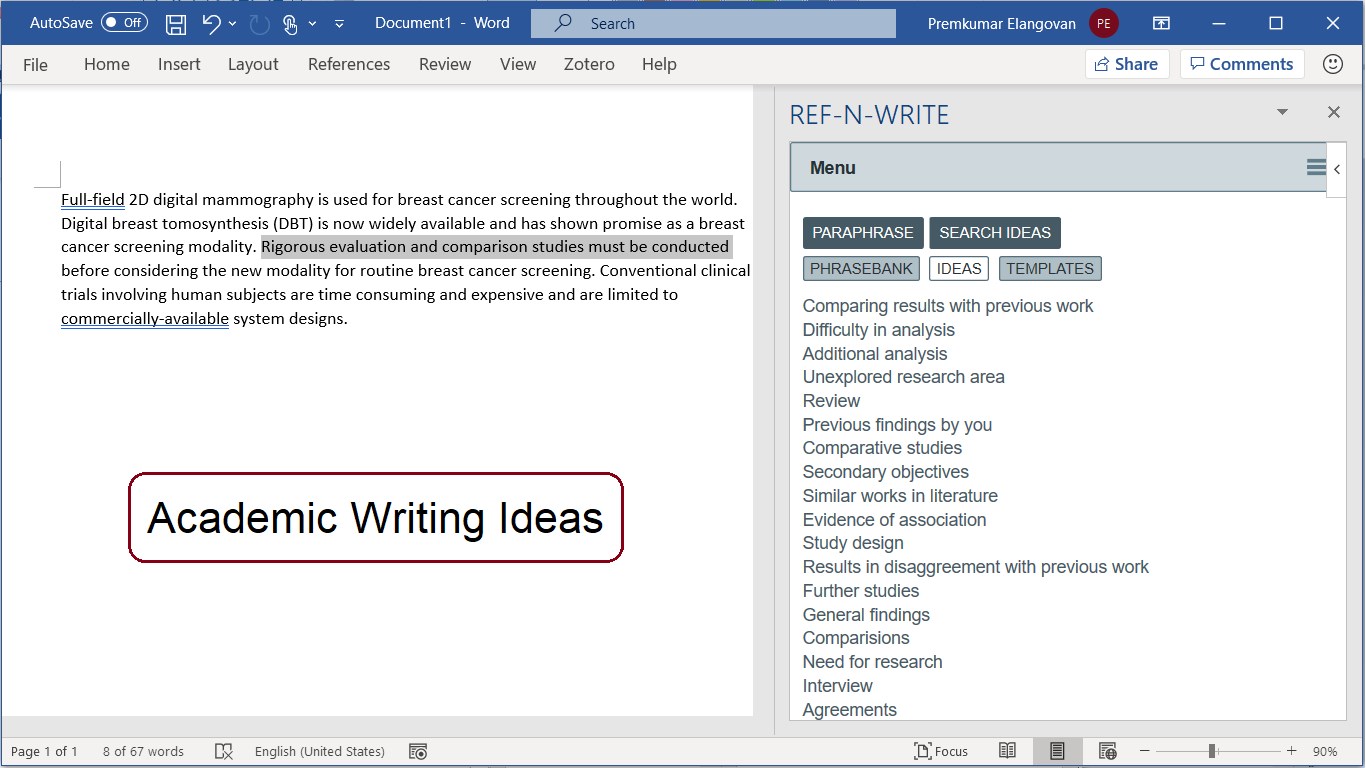Open the Zotero ribbon tab
The image size is (1366, 768).
(589, 64)
